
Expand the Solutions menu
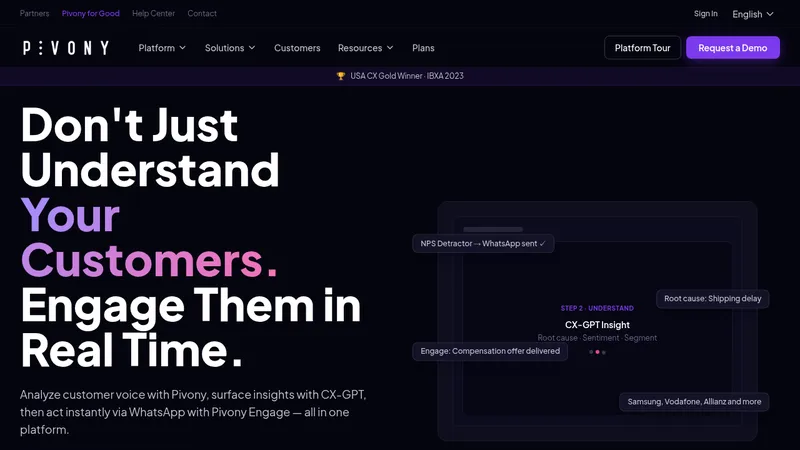point(230,48)
